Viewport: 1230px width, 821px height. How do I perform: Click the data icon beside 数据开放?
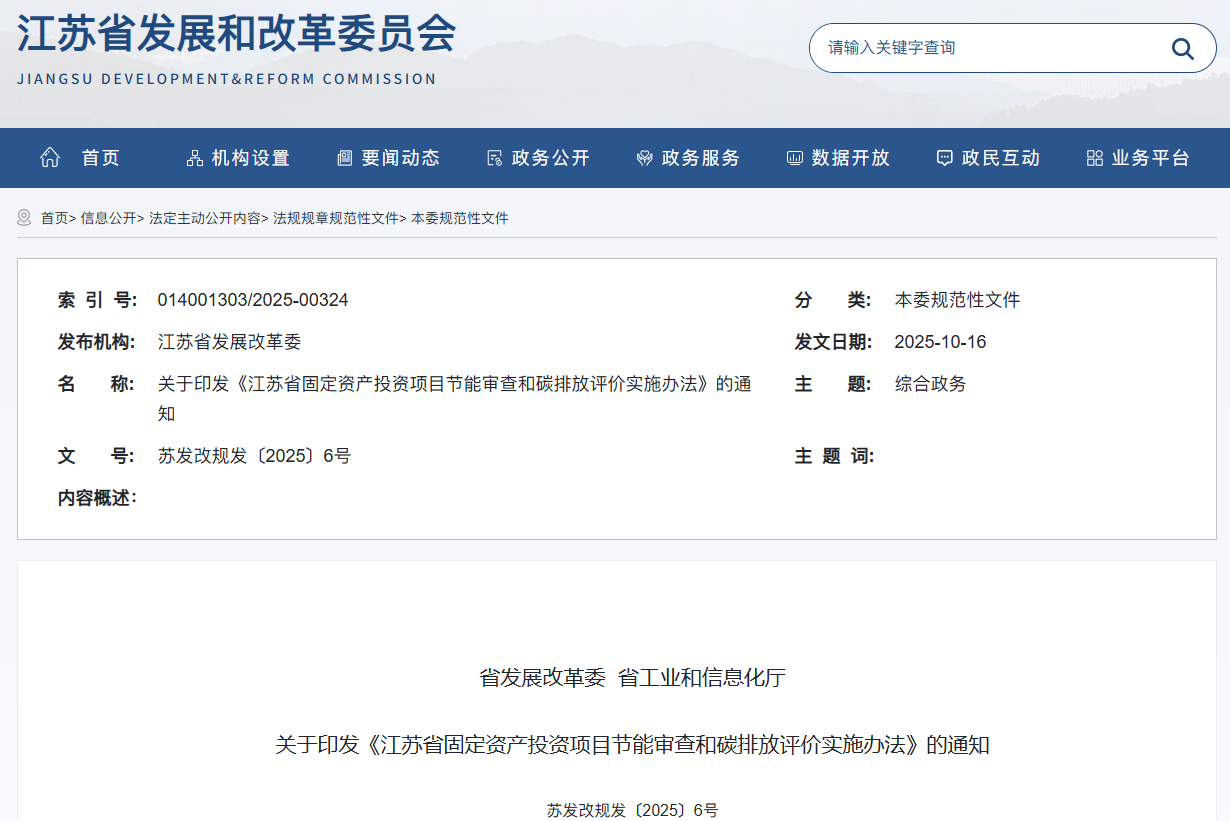click(795, 158)
